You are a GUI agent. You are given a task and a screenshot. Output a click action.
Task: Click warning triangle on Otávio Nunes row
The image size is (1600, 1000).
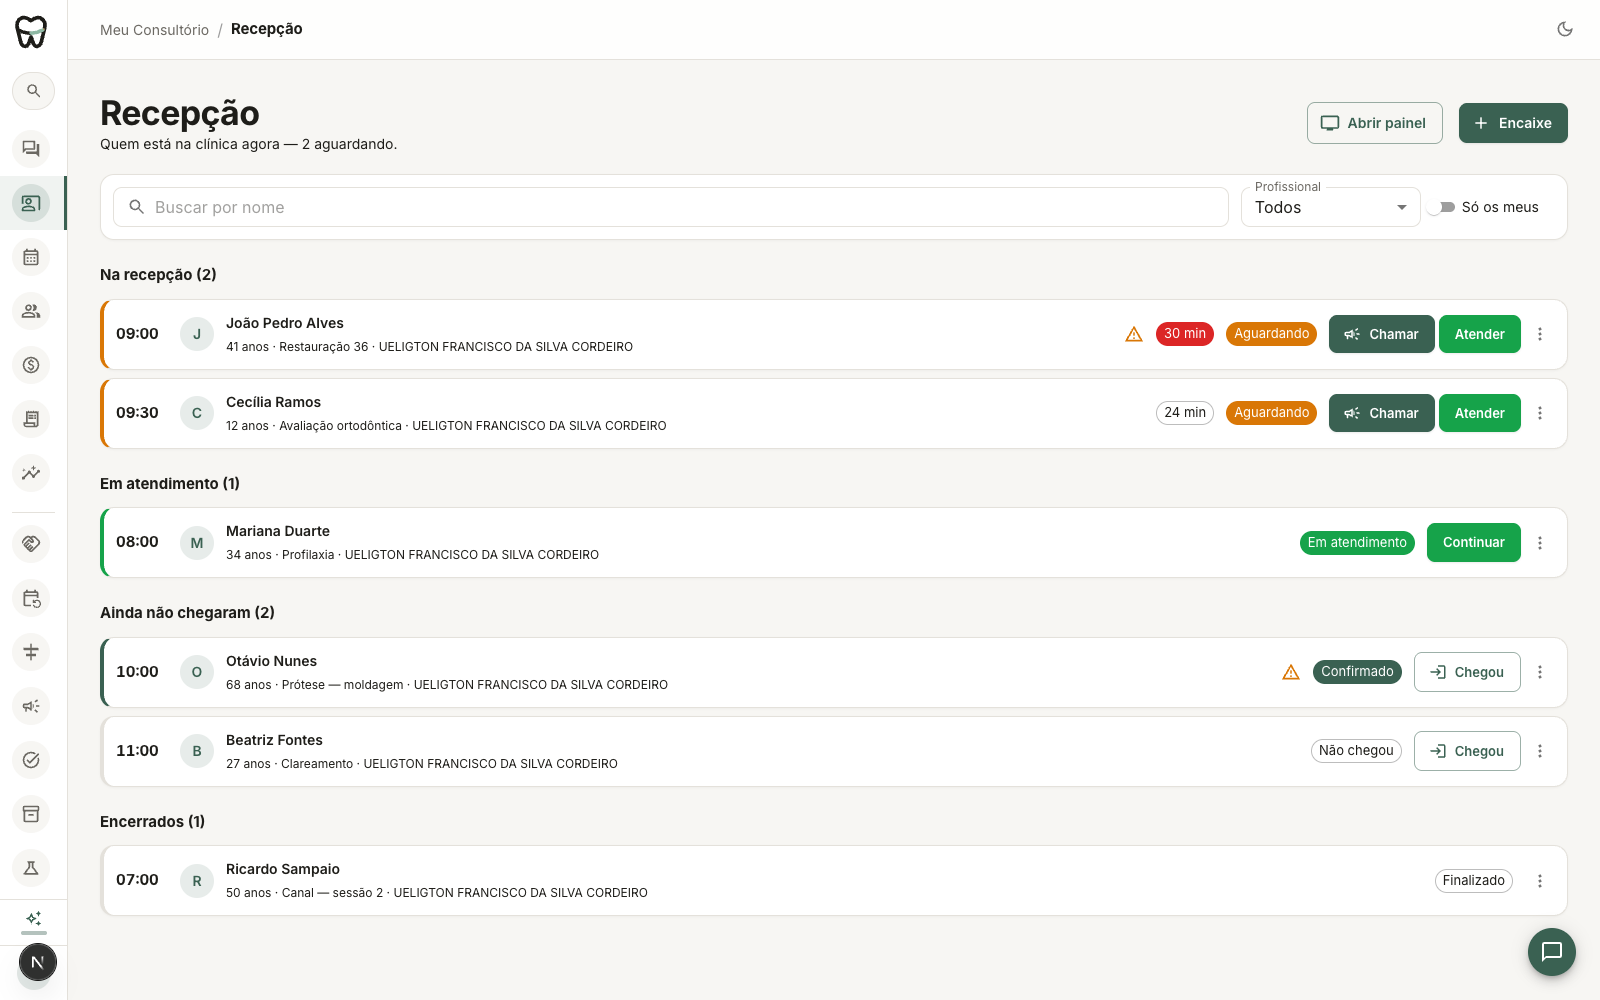click(x=1291, y=672)
